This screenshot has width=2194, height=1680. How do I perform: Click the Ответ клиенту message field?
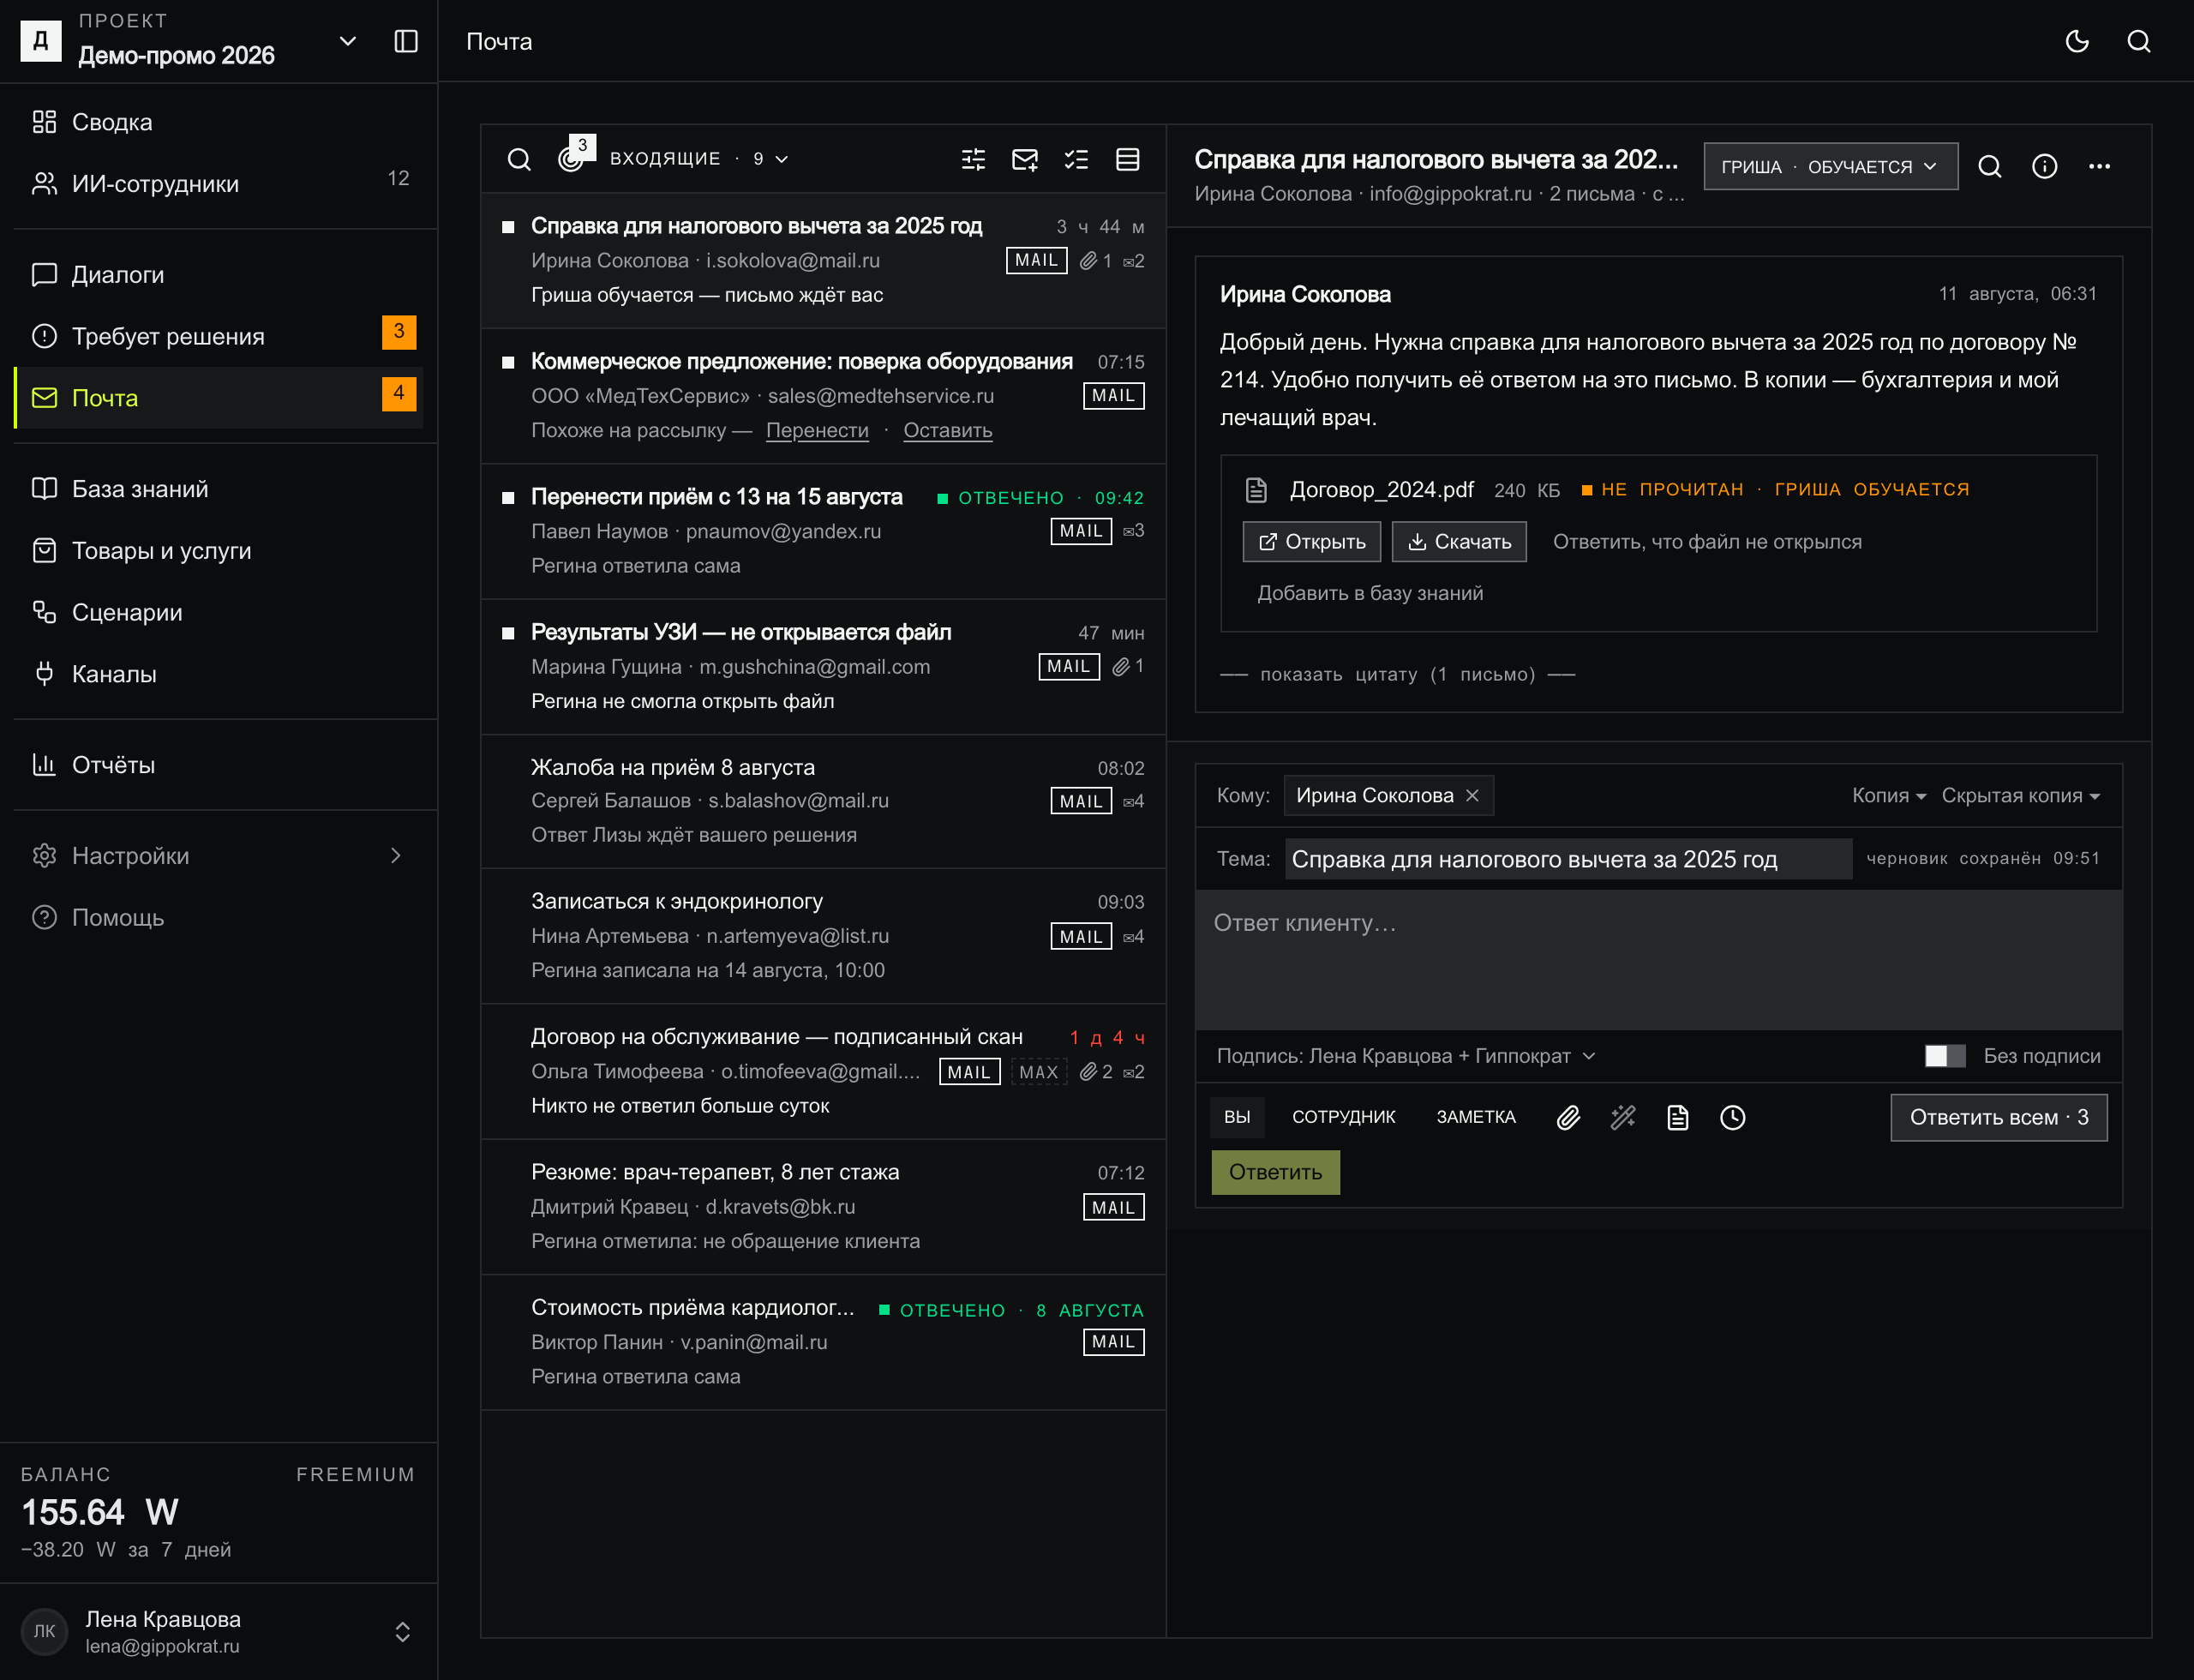click(1658, 960)
